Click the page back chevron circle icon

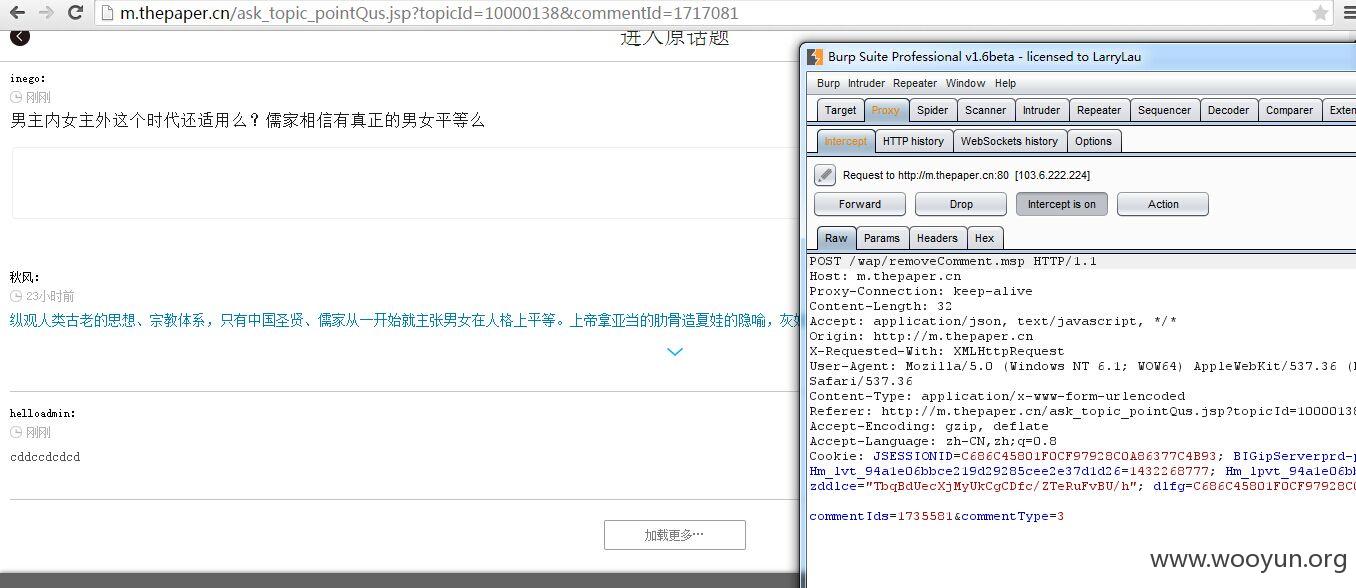point(20,36)
